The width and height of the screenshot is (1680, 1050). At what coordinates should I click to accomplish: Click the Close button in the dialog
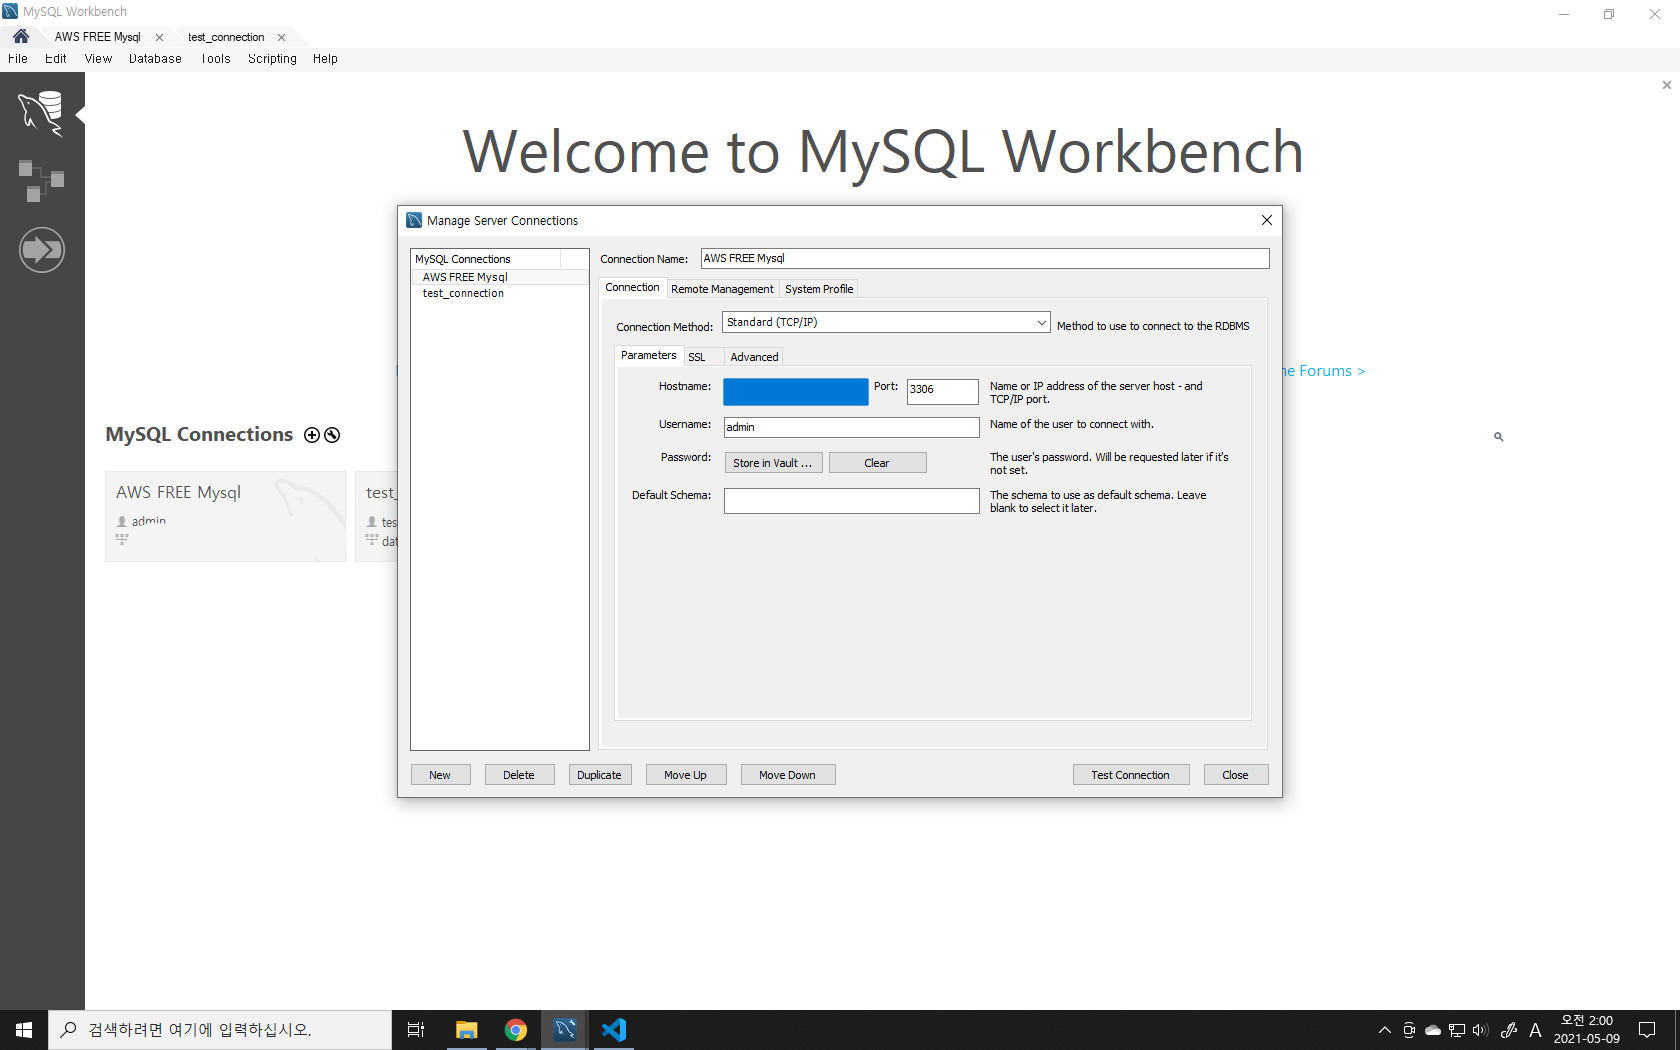(x=1235, y=775)
